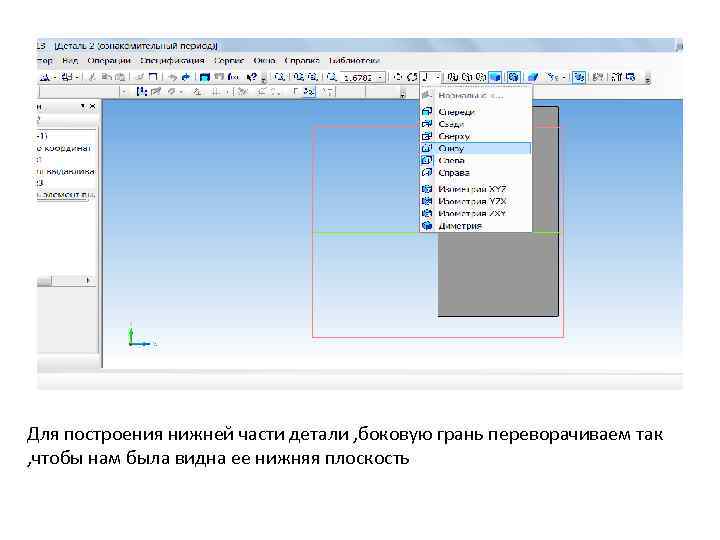Open the Справка menu
The width and height of the screenshot is (720, 540).
point(302,61)
